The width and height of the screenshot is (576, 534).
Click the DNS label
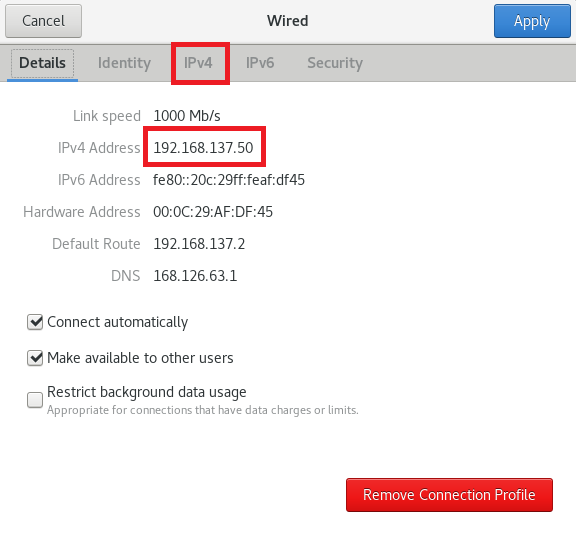click(x=126, y=276)
